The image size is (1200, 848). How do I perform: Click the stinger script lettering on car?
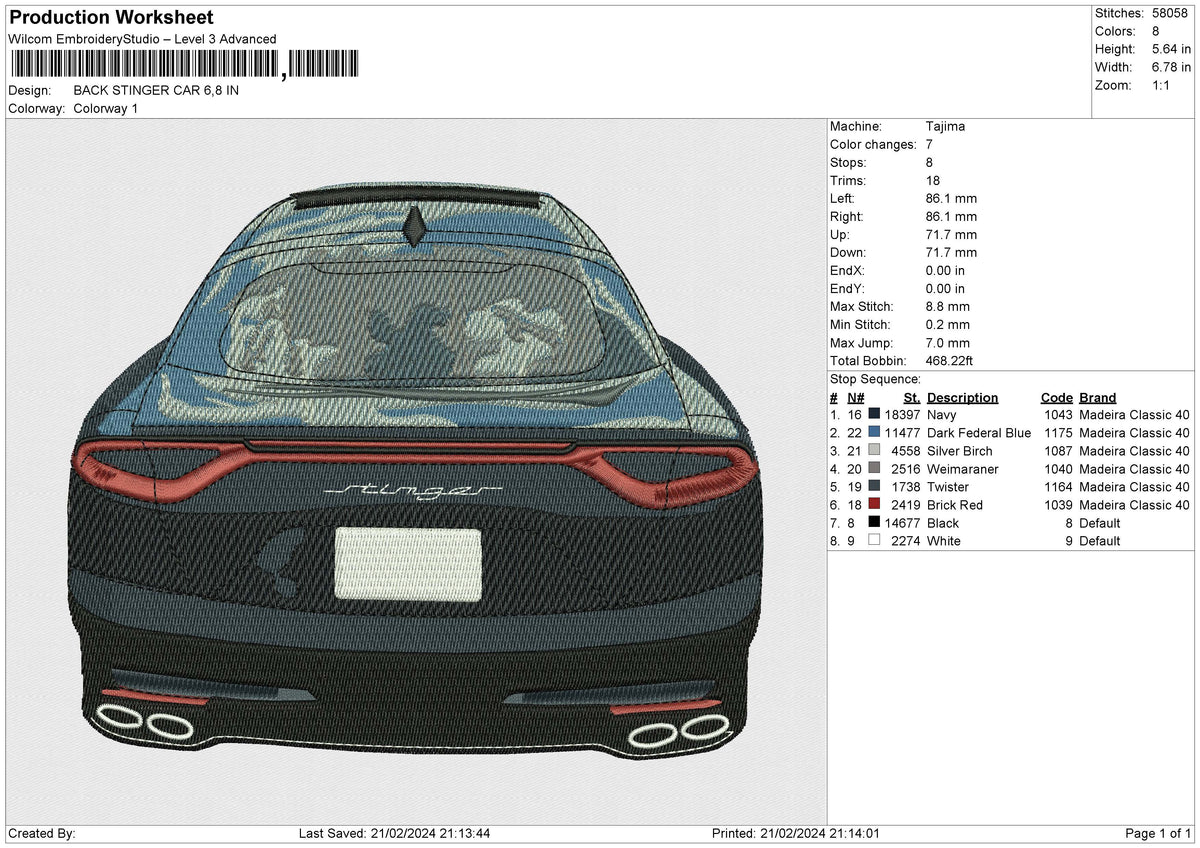click(414, 490)
